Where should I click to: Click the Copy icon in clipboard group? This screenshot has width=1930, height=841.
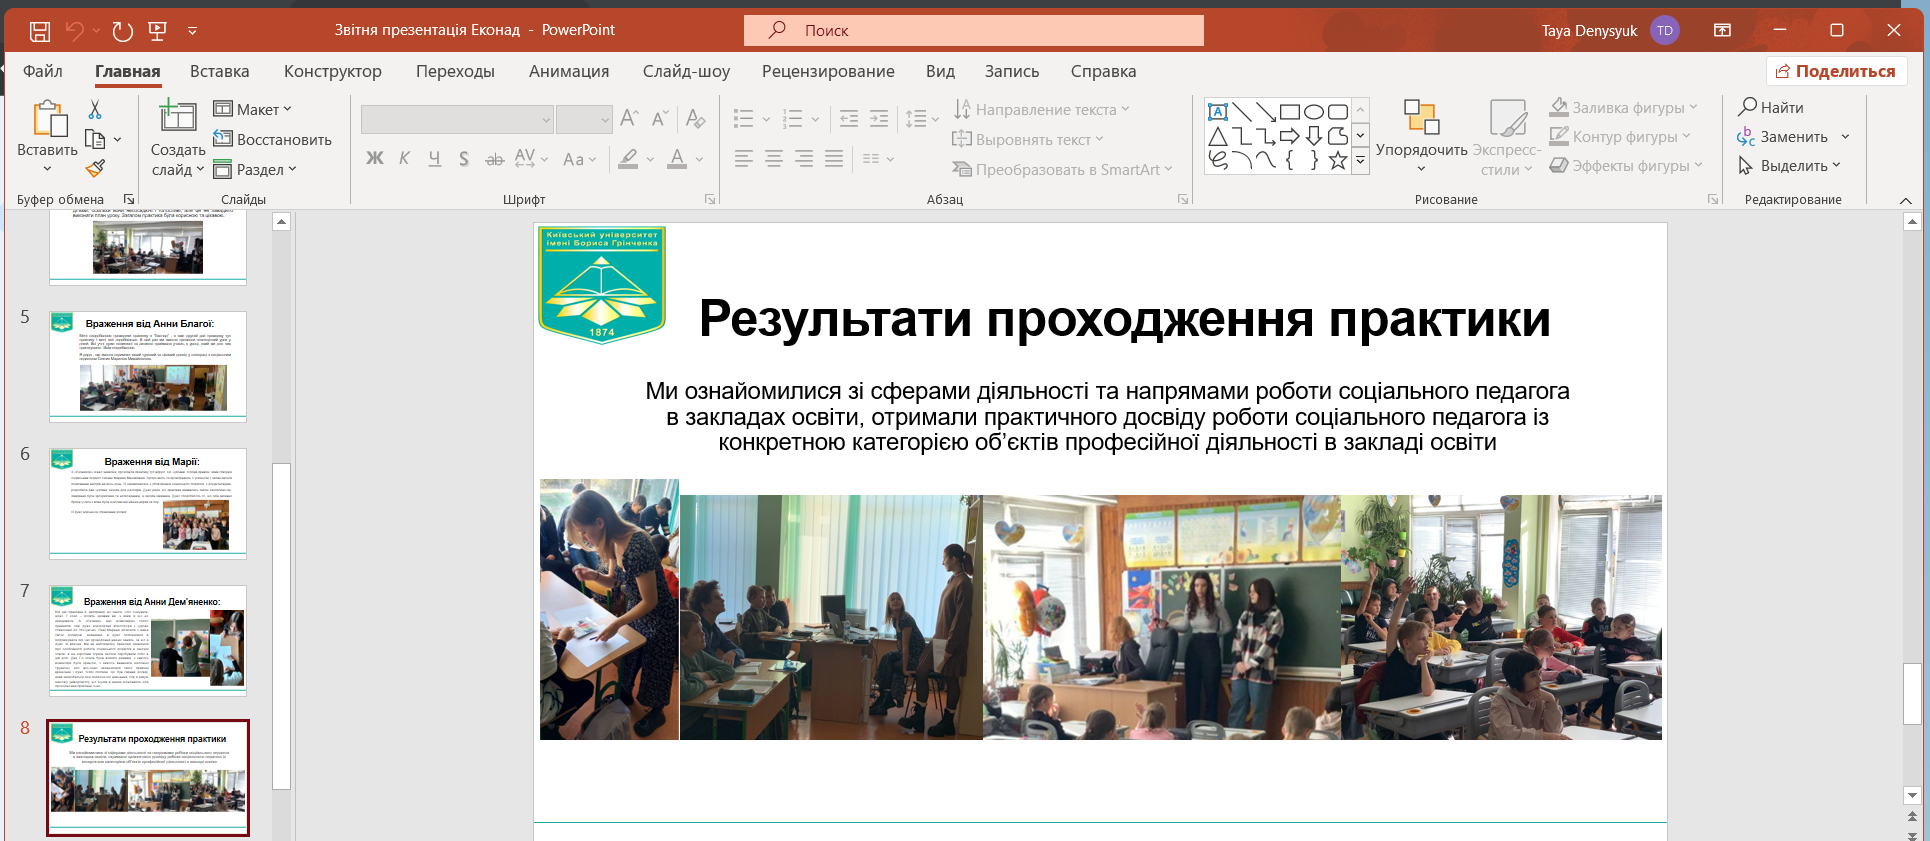[x=95, y=139]
